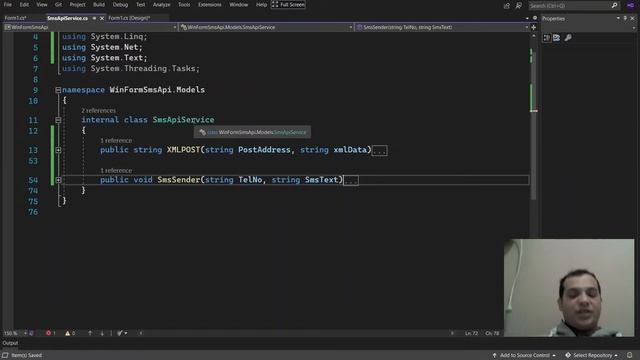Click the Full Screen button
The image size is (640, 360).
288,4
